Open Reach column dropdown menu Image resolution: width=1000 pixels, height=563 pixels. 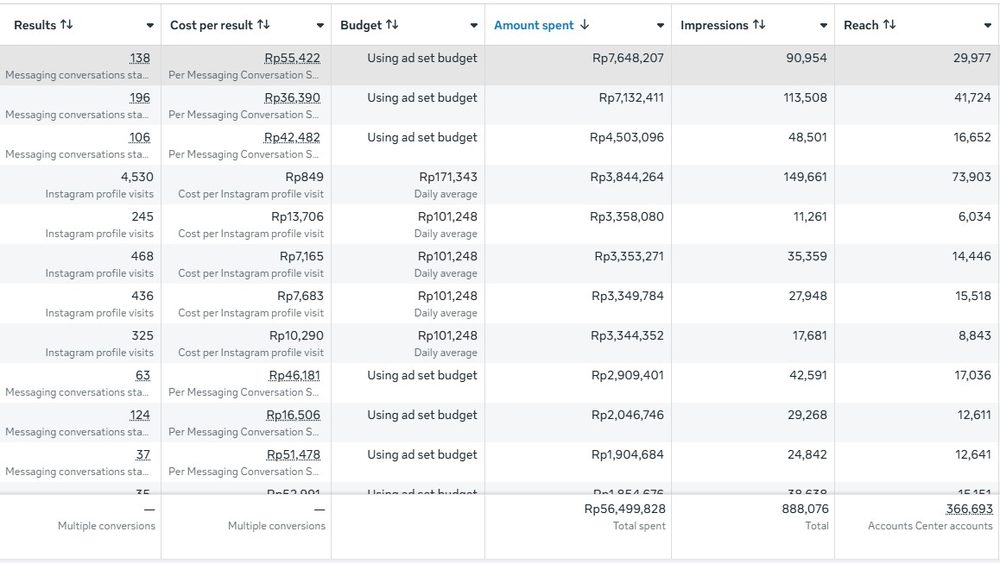[987, 26]
